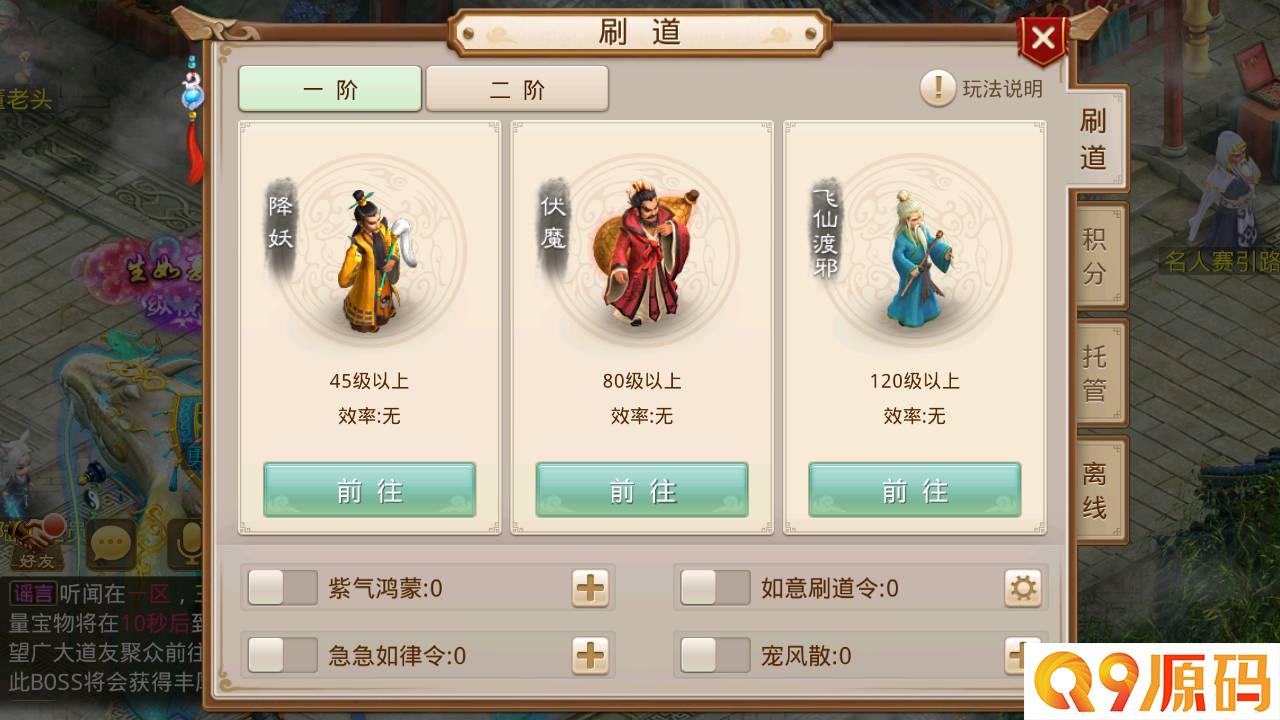Tap the plus icon beside 急急如律令

click(x=590, y=656)
